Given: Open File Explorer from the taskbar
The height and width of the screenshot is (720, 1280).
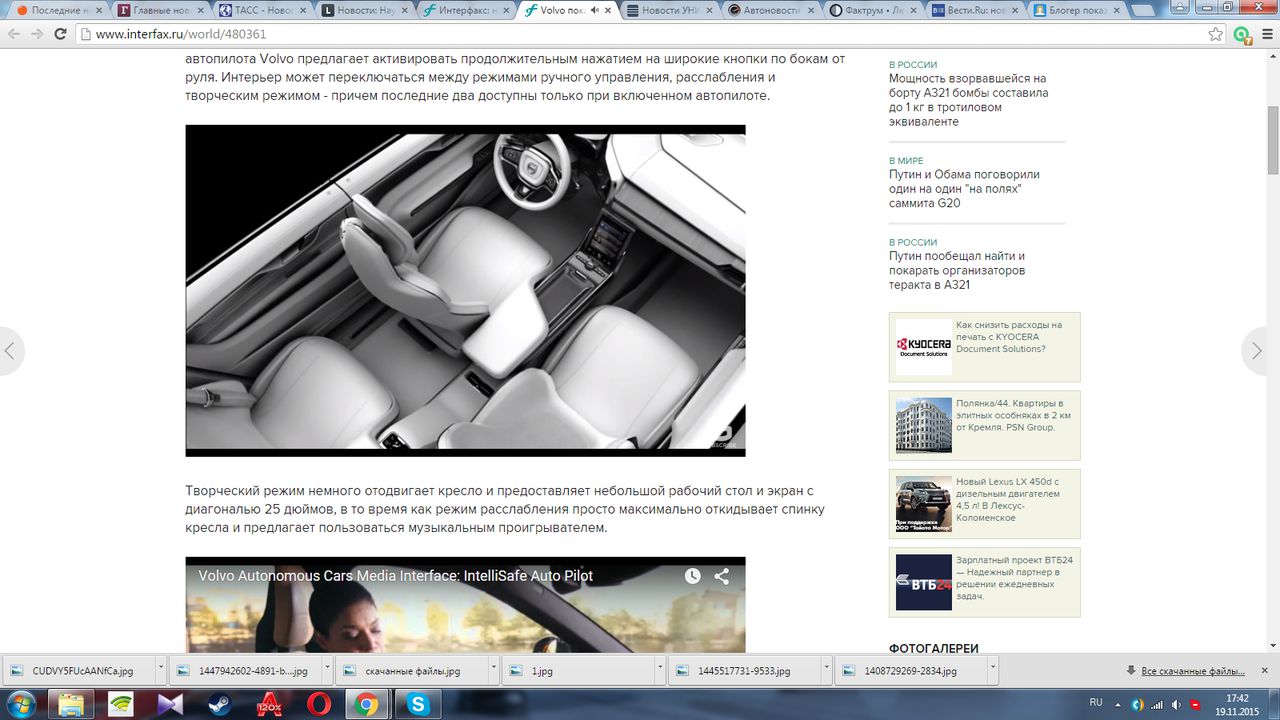Looking at the screenshot, I should pos(71,704).
